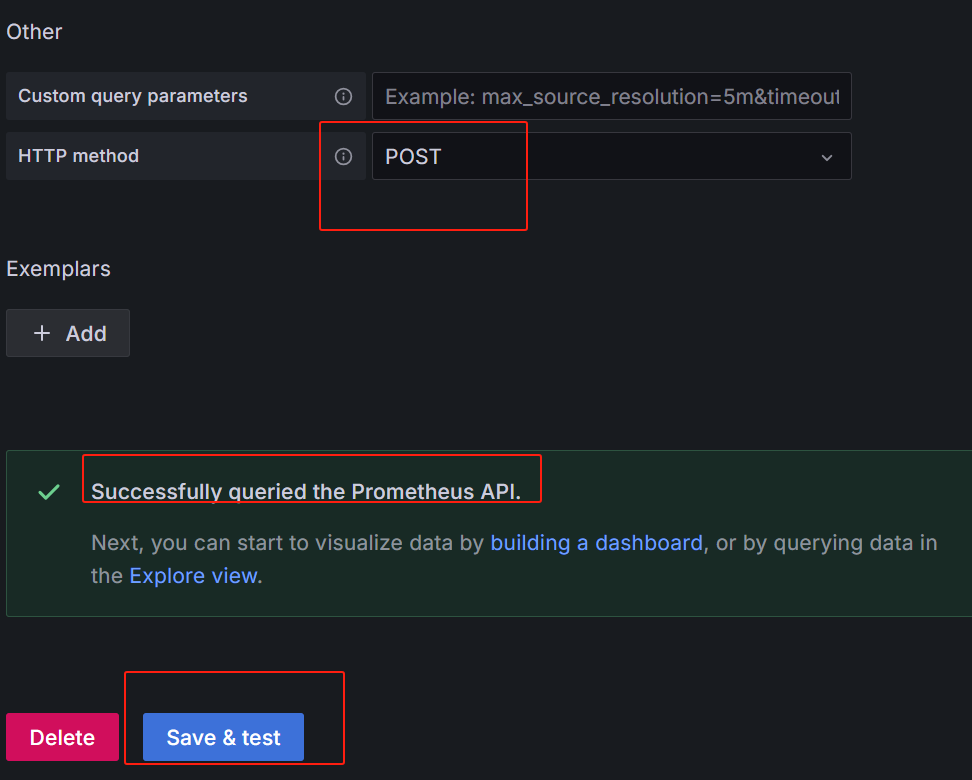
Task: Click the green success checkmark icon
Action: 49,492
